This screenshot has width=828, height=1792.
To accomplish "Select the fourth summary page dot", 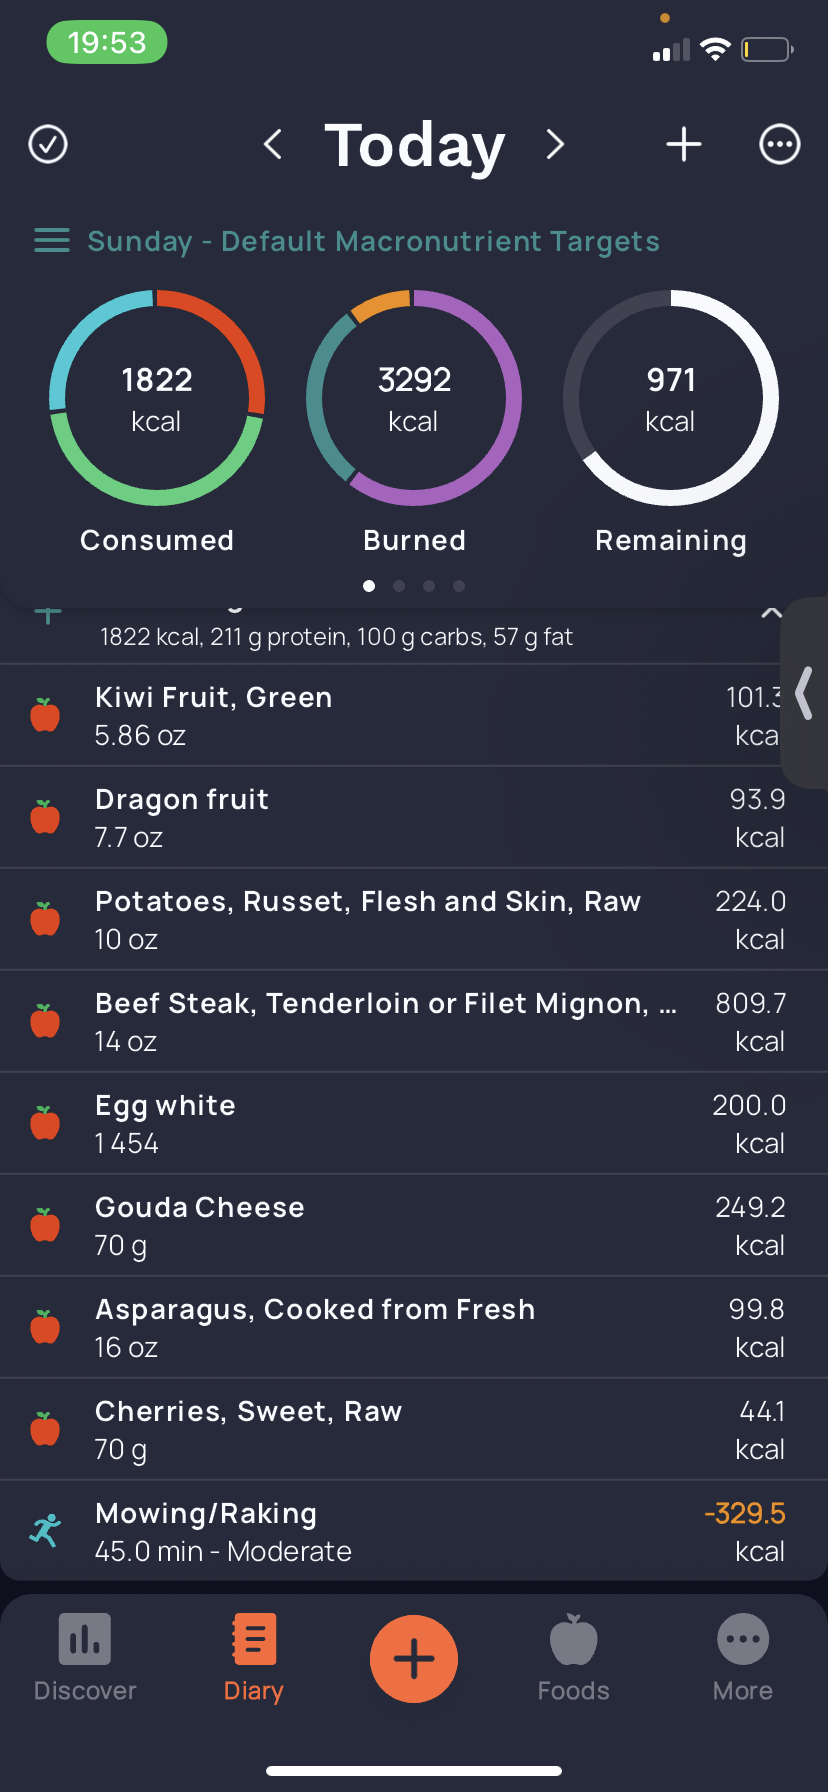I will (x=459, y=586).
